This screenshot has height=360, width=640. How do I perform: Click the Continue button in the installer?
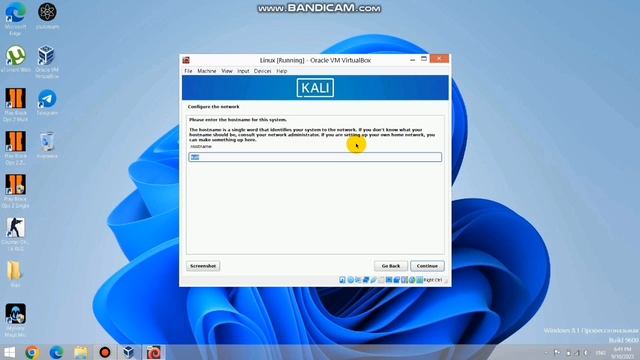tap(427, 266)
